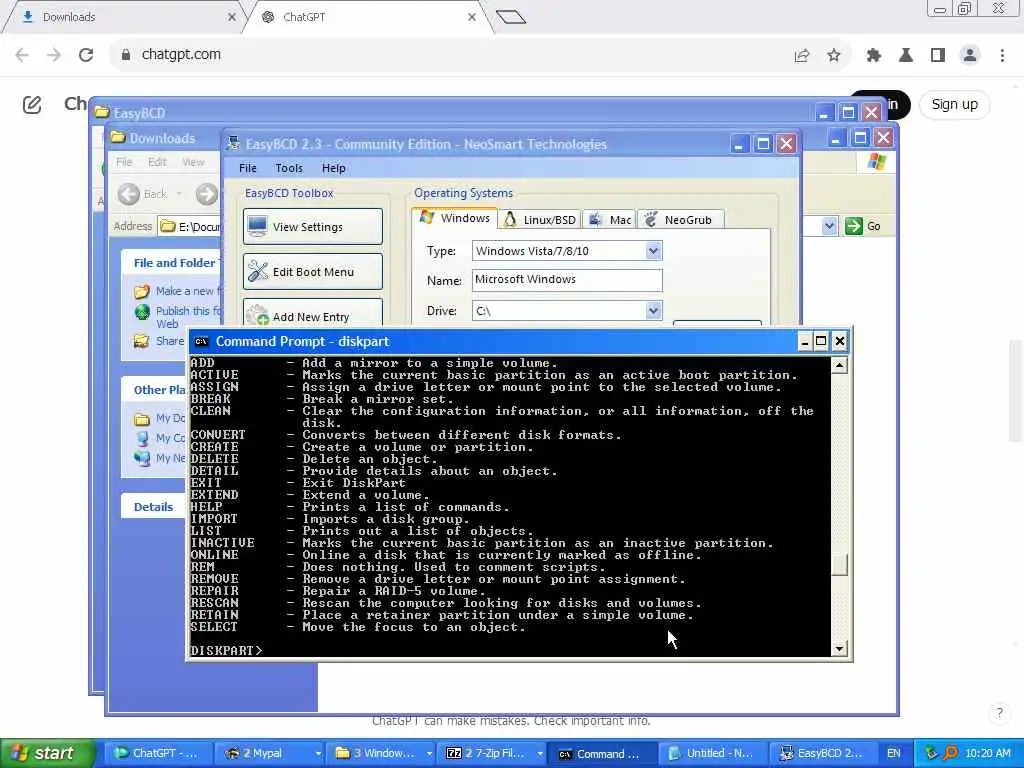
Task: Open Command Prompt system menu icon
Action: [201, 342]
